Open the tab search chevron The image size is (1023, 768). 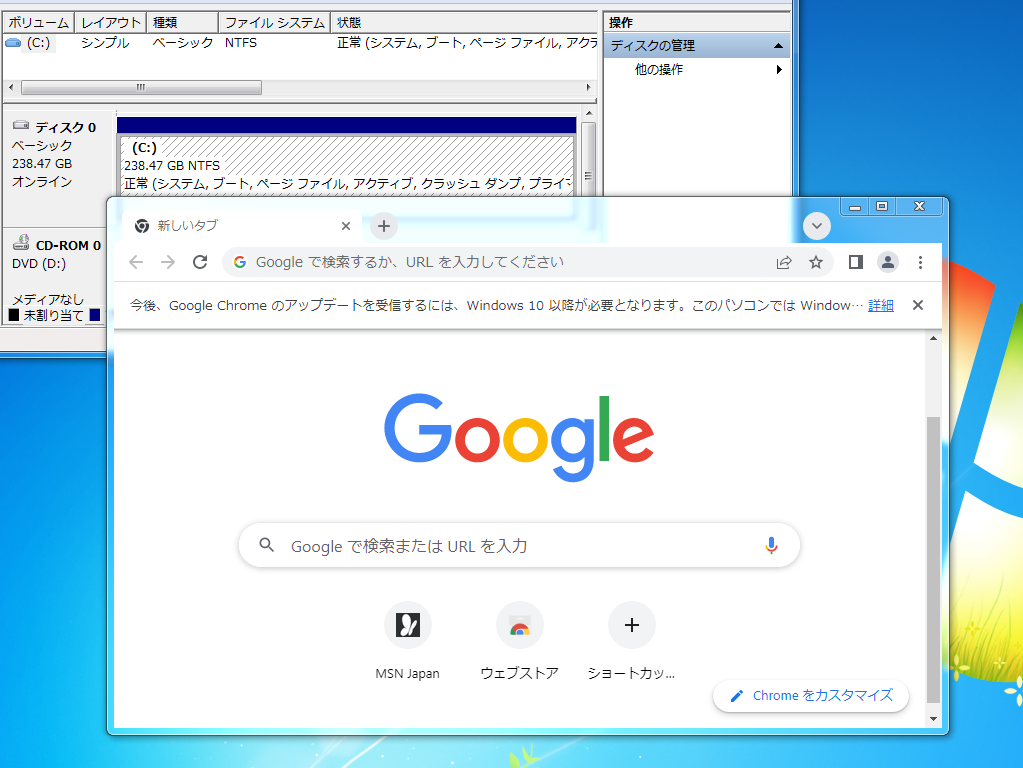(x=816, y=226)
